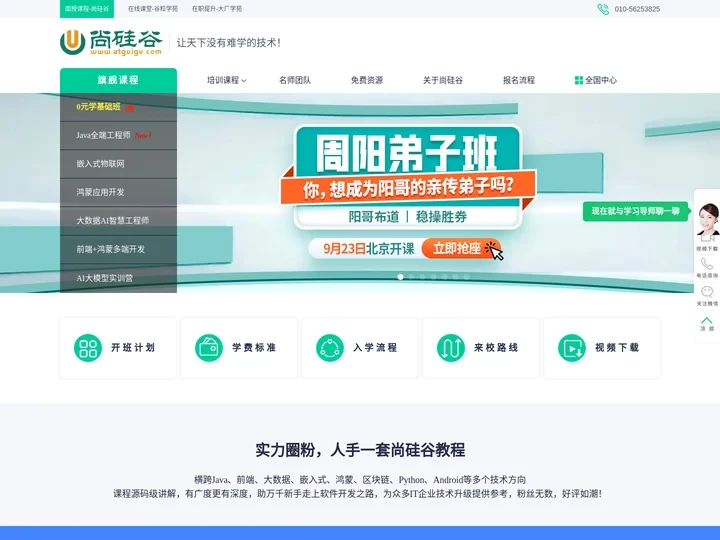The height and width of the screenshot is (540, 720).
Task: Open the 全国中心 nav item
Action: click(x=596, y=80)
